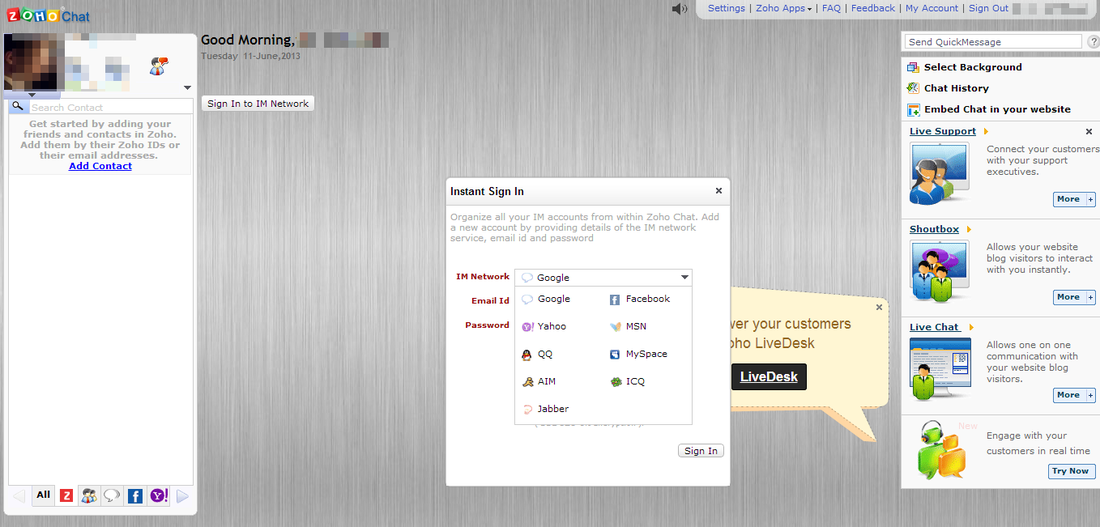Screen dimensions: 1100x527
Task: Expand Live Support More button
Action: [x=1074, y=199]
